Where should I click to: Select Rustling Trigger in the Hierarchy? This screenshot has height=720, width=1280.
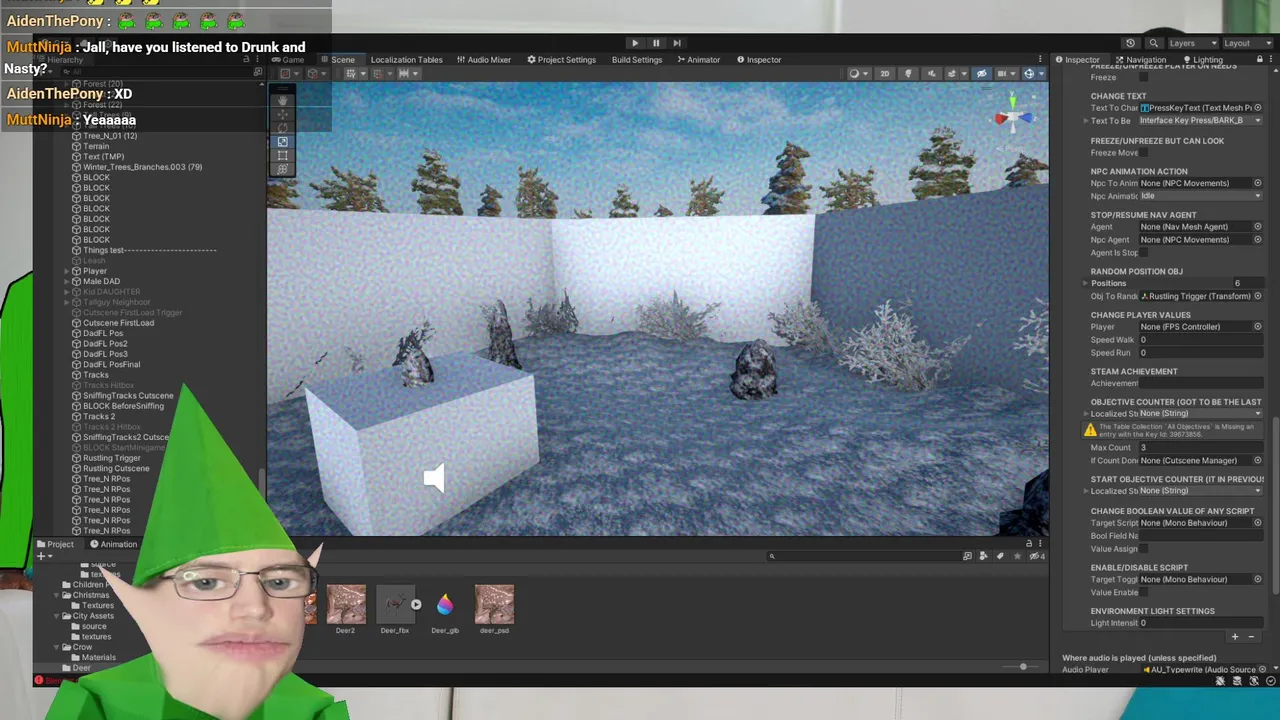pyautogui.click(x=111, y=458)
